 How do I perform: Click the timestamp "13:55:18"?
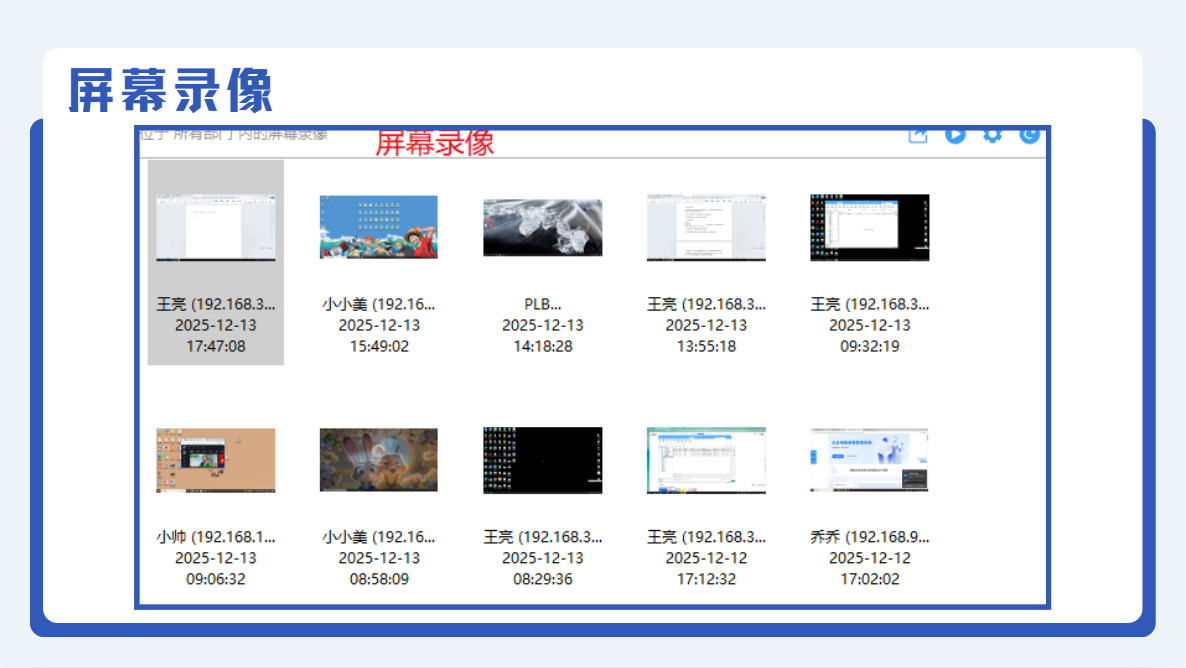point(706,346)
